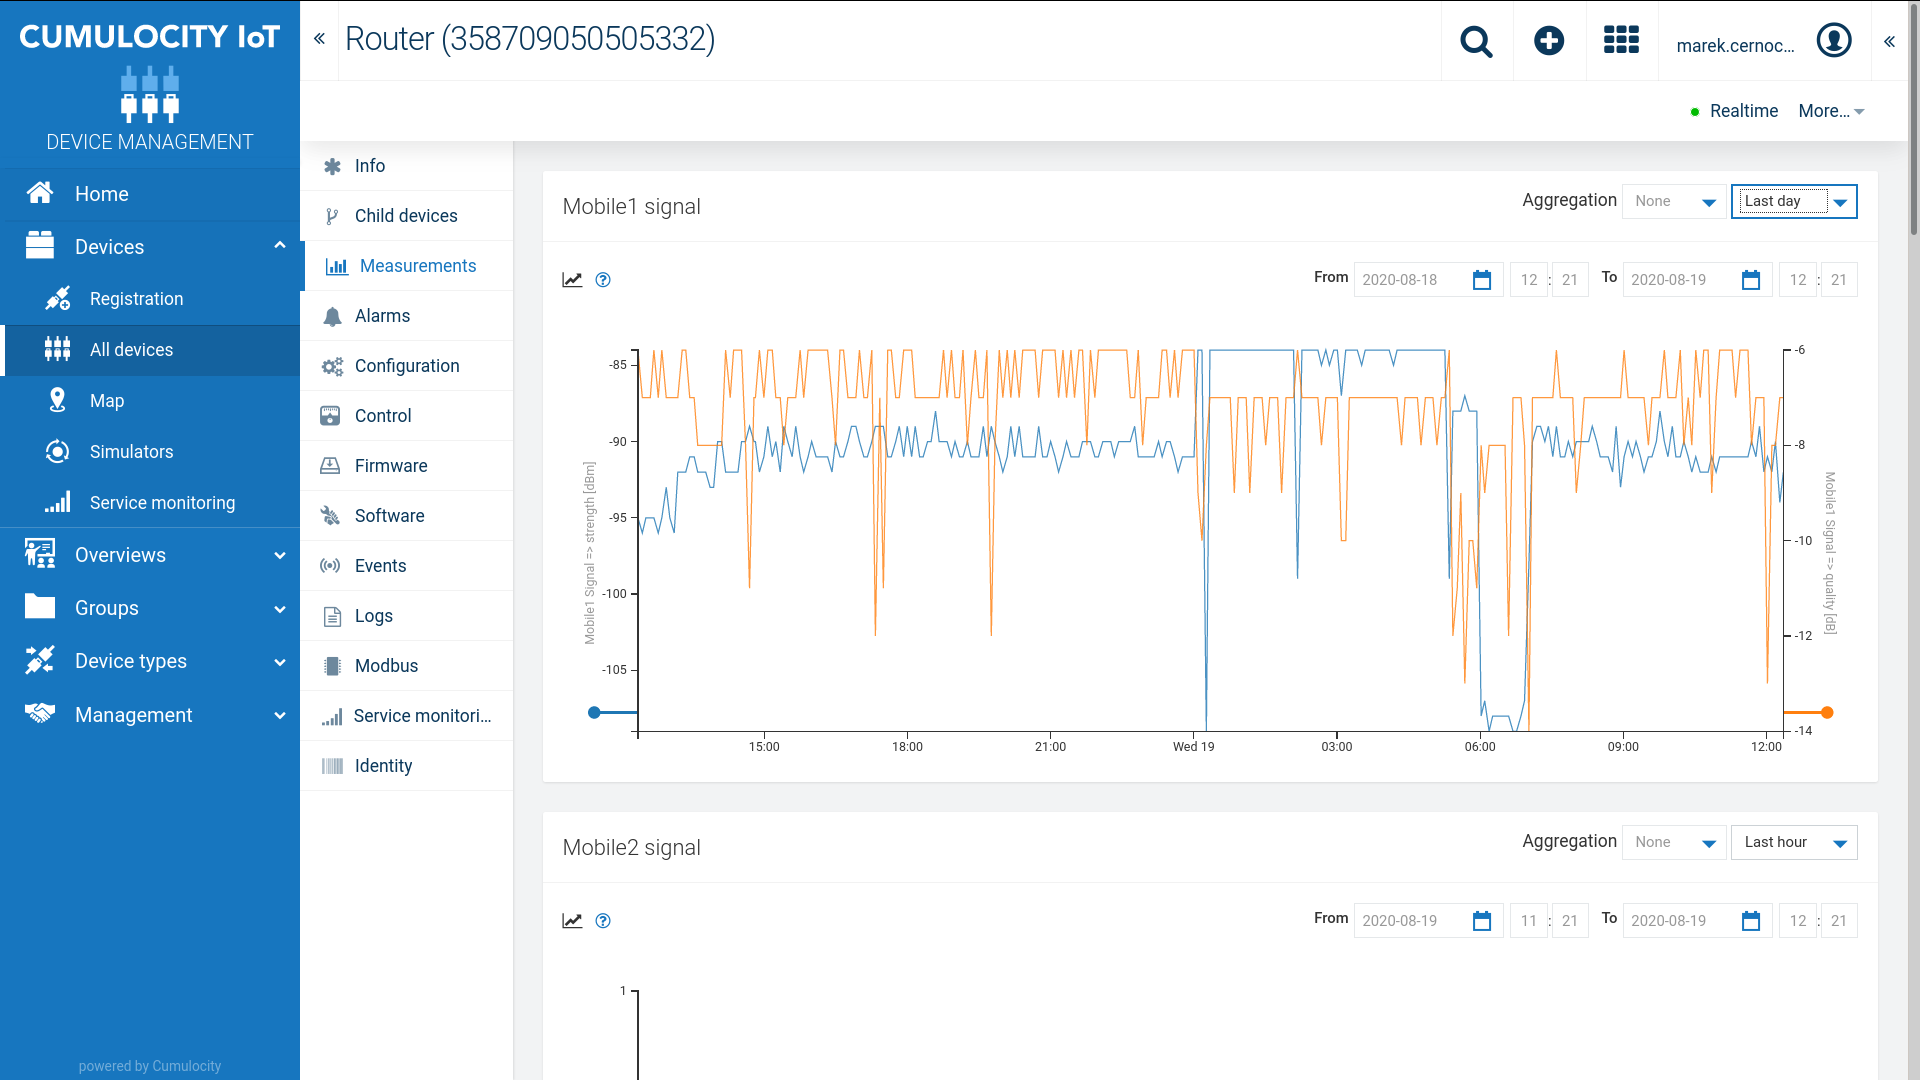Click the Modbus chip icon
The image size is (1920, 1080).
click(x=332, y=666)
